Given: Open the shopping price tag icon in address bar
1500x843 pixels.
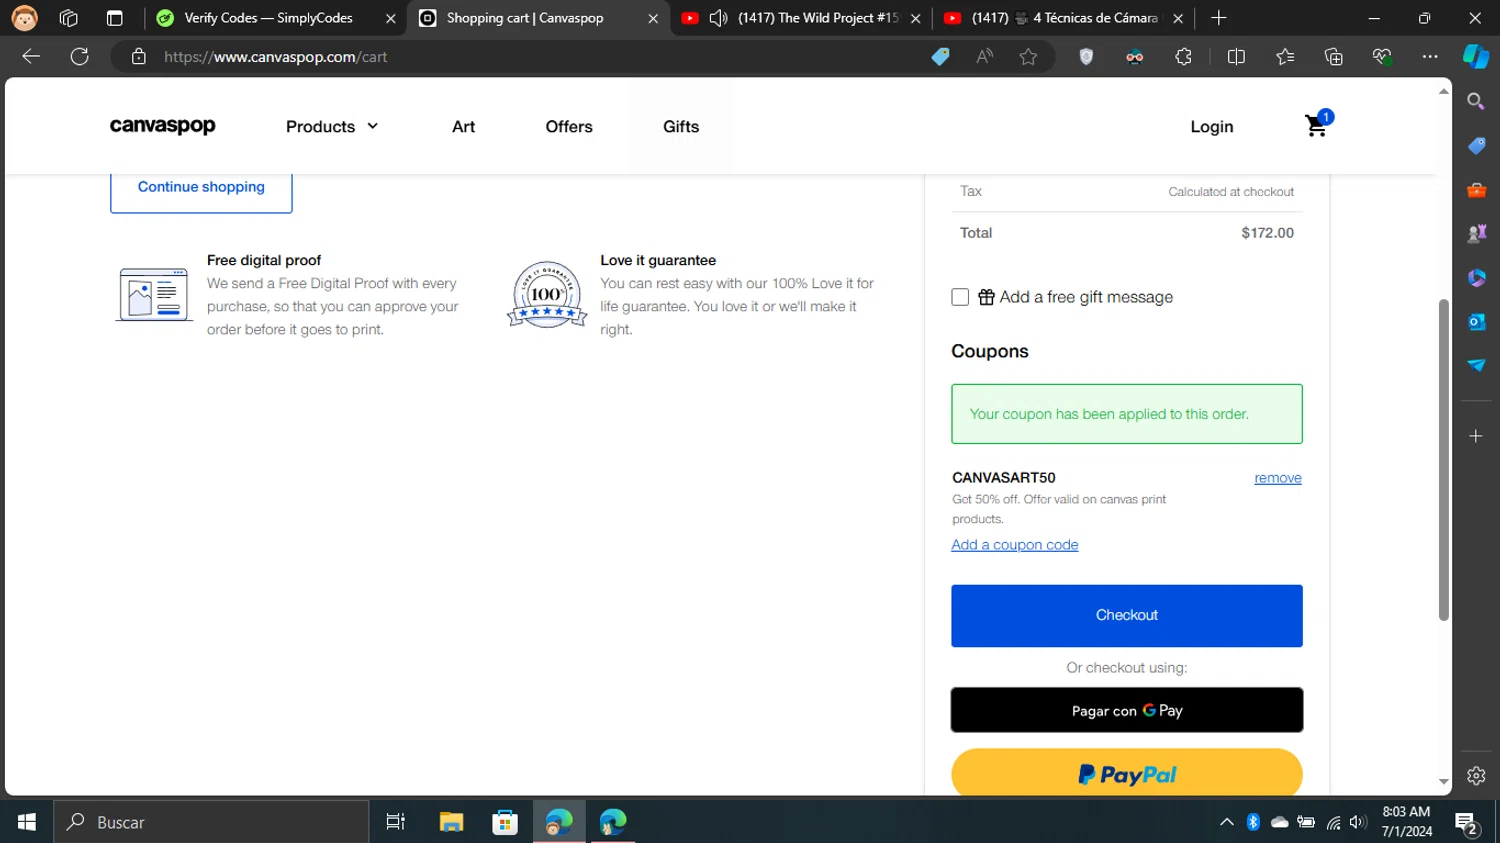Looking at the screenshot, I should click(x=940, y=57).
